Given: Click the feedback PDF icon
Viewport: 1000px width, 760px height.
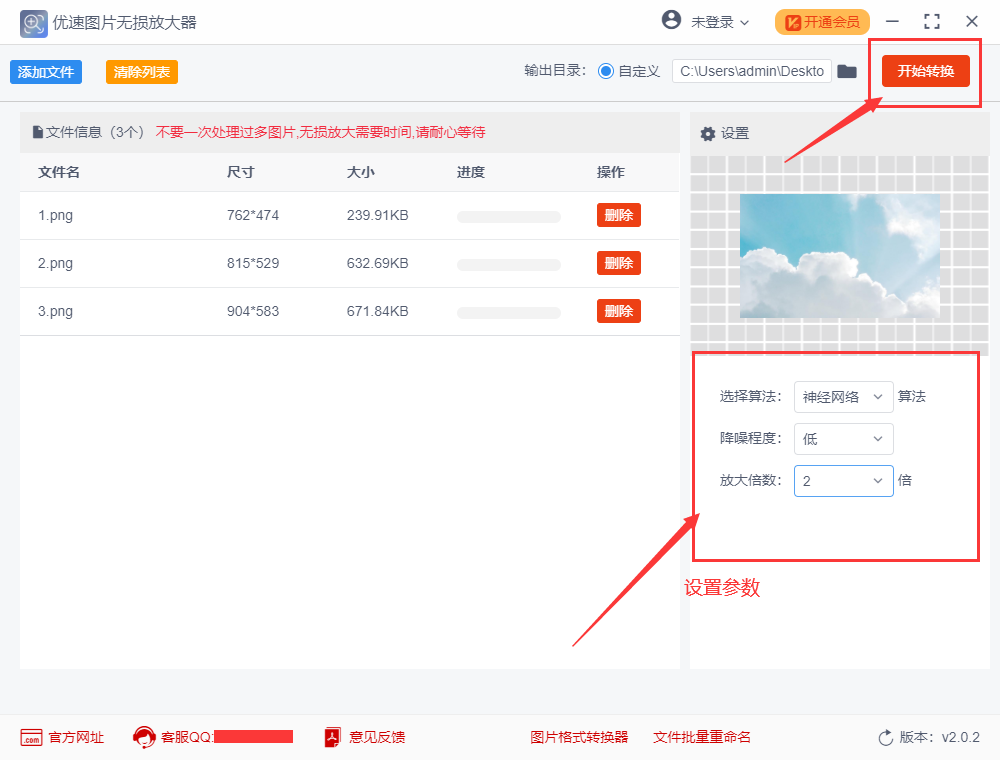Looking at the screenshot, I should coord(333,737).
